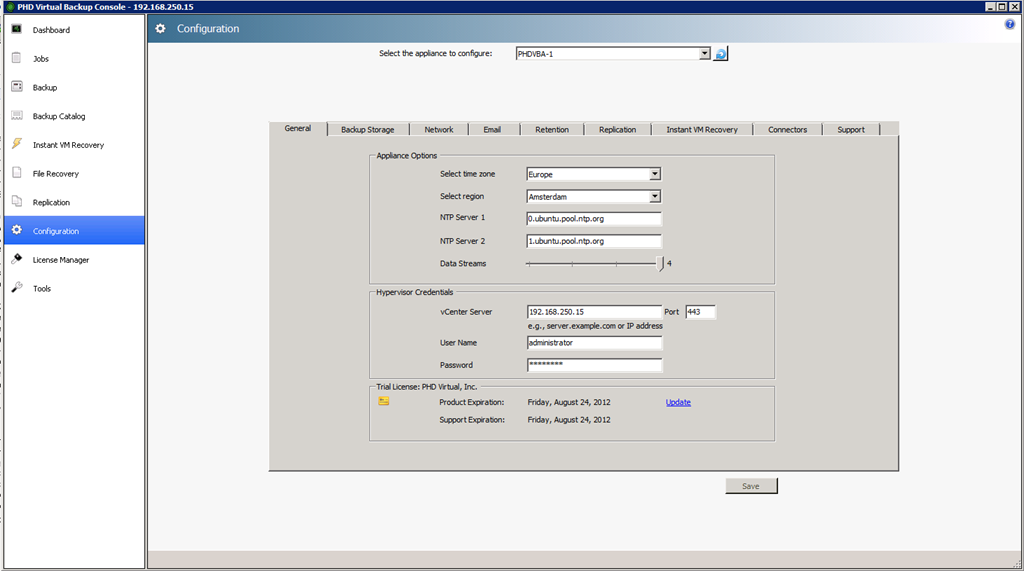Viewport: 1024px width, 571px height.
Task: Switch to the Backup Storage tab
Action: pos(368,129)
